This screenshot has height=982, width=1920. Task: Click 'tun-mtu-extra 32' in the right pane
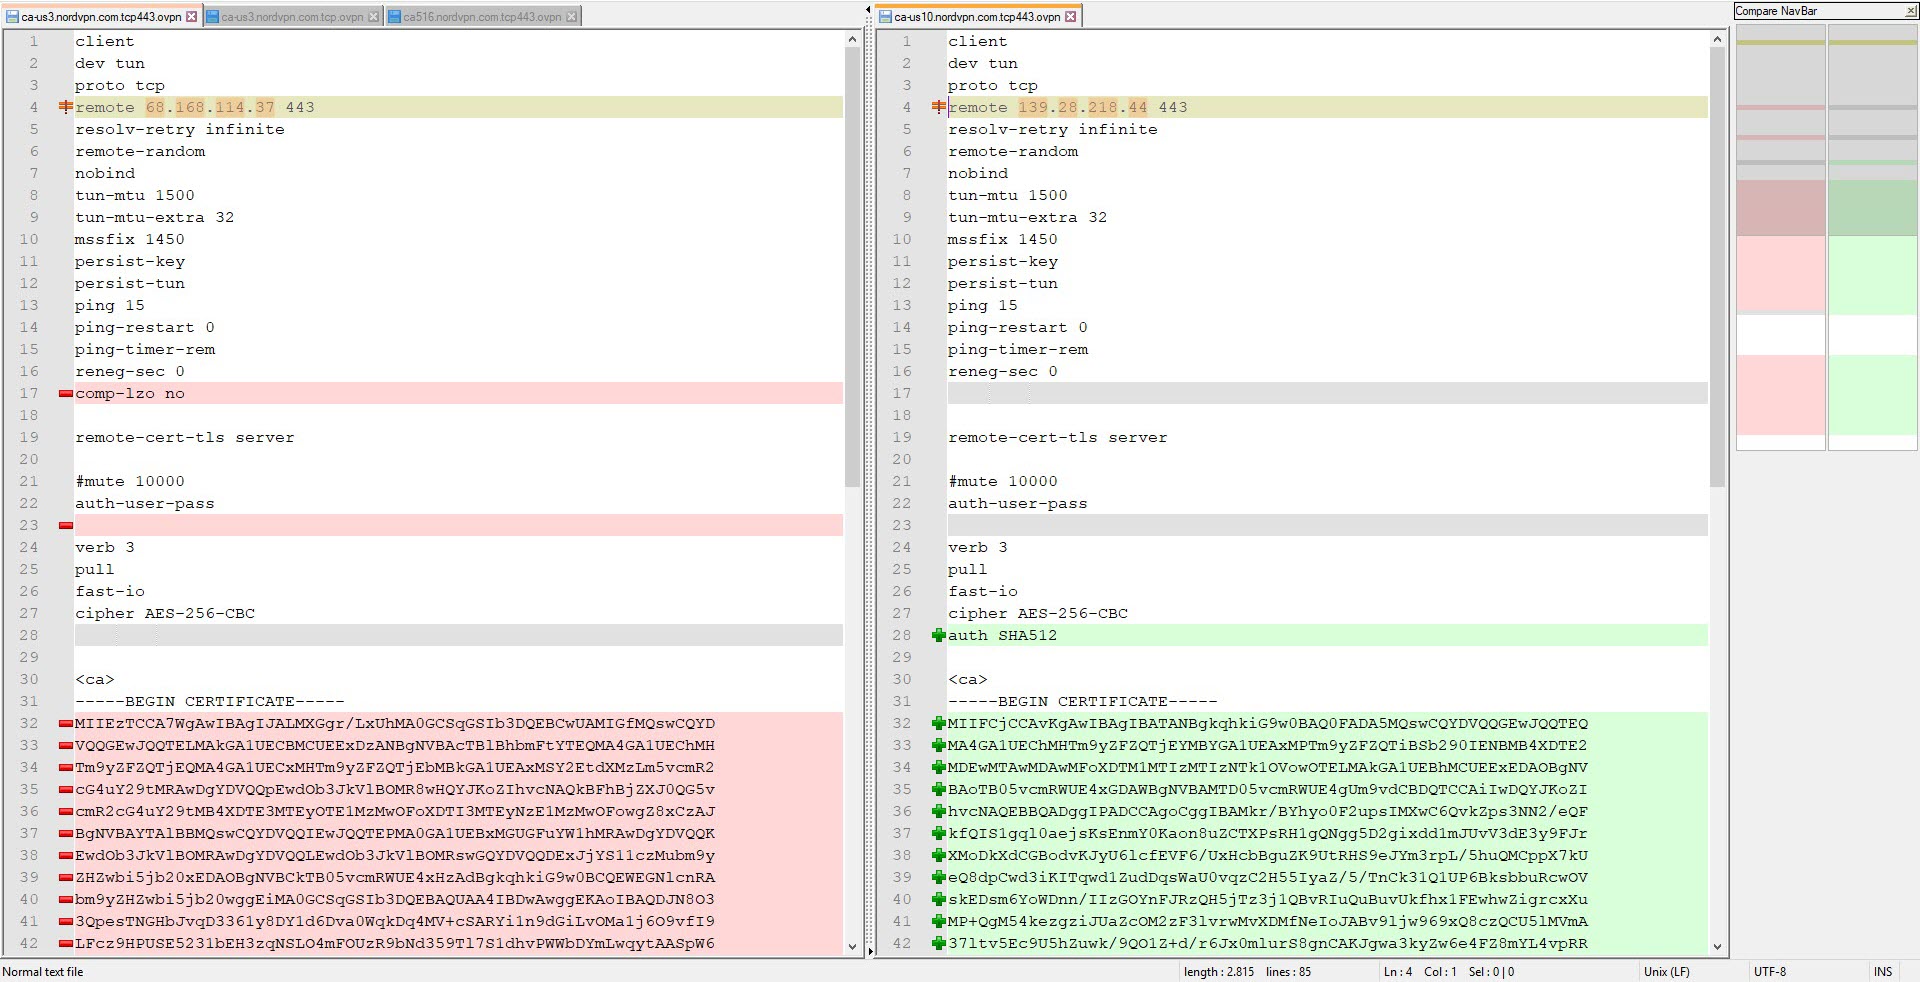(x=1028, y=218)
